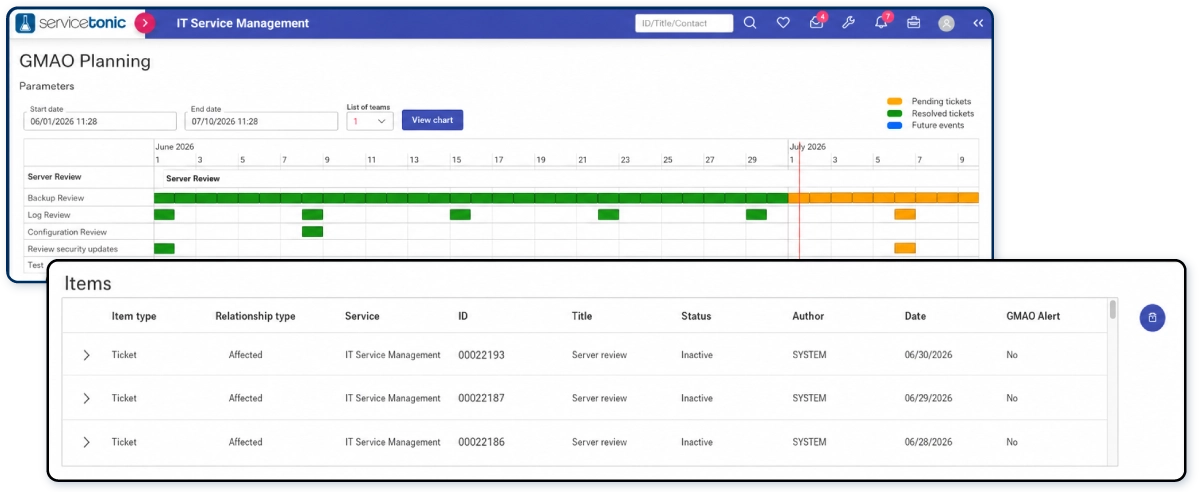Viewport: 1200px width, 492px height.
Task: Click the View chart button
Action: (432, 120)
